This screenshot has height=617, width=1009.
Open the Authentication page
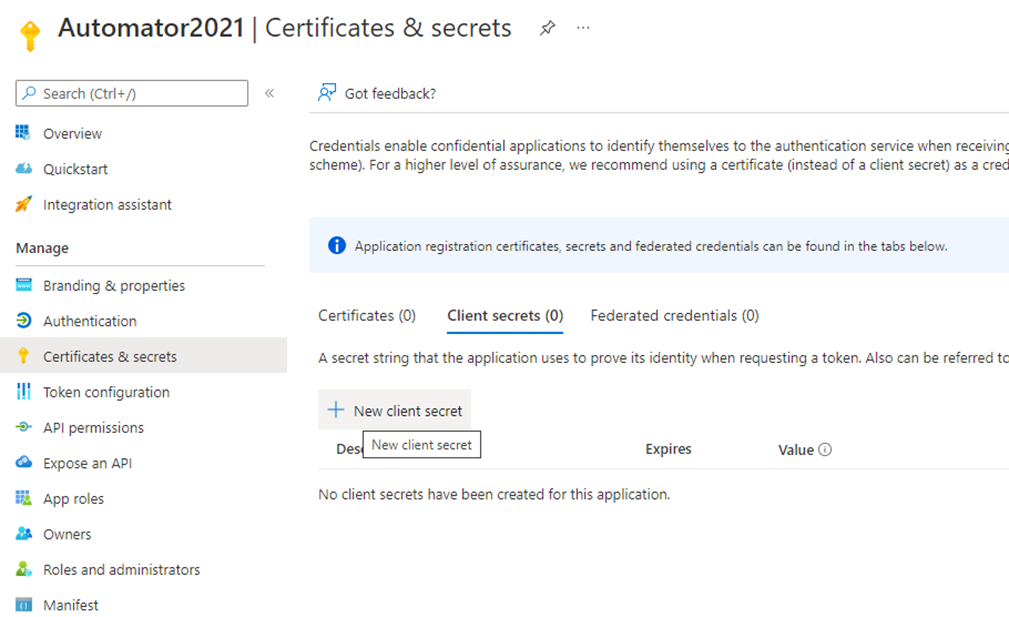pyautogui.click(x=89, y=321)
